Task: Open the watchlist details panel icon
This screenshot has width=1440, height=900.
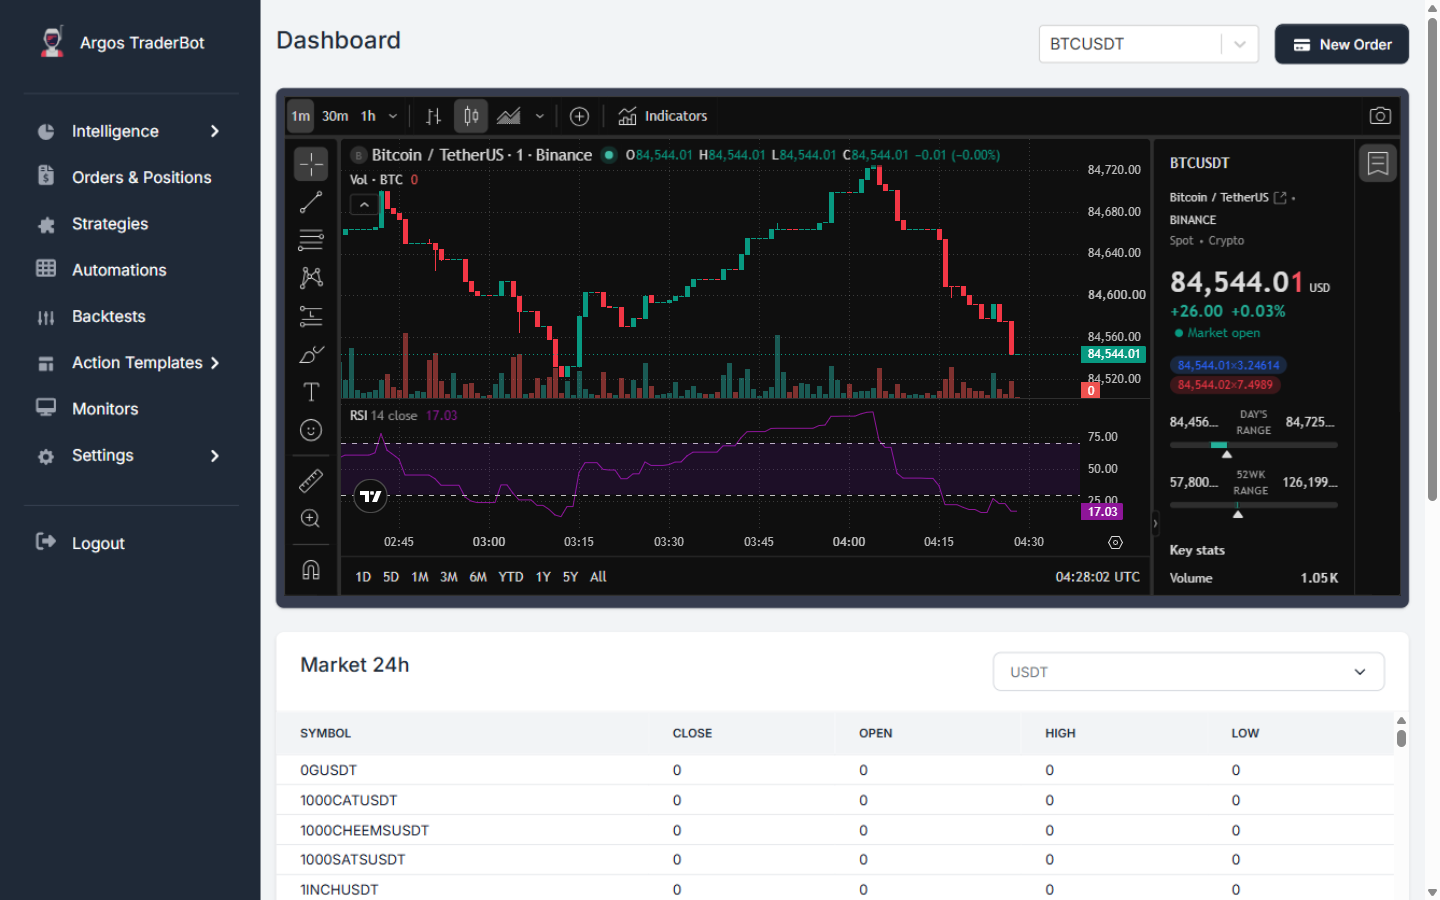Action: point(1378,163)
